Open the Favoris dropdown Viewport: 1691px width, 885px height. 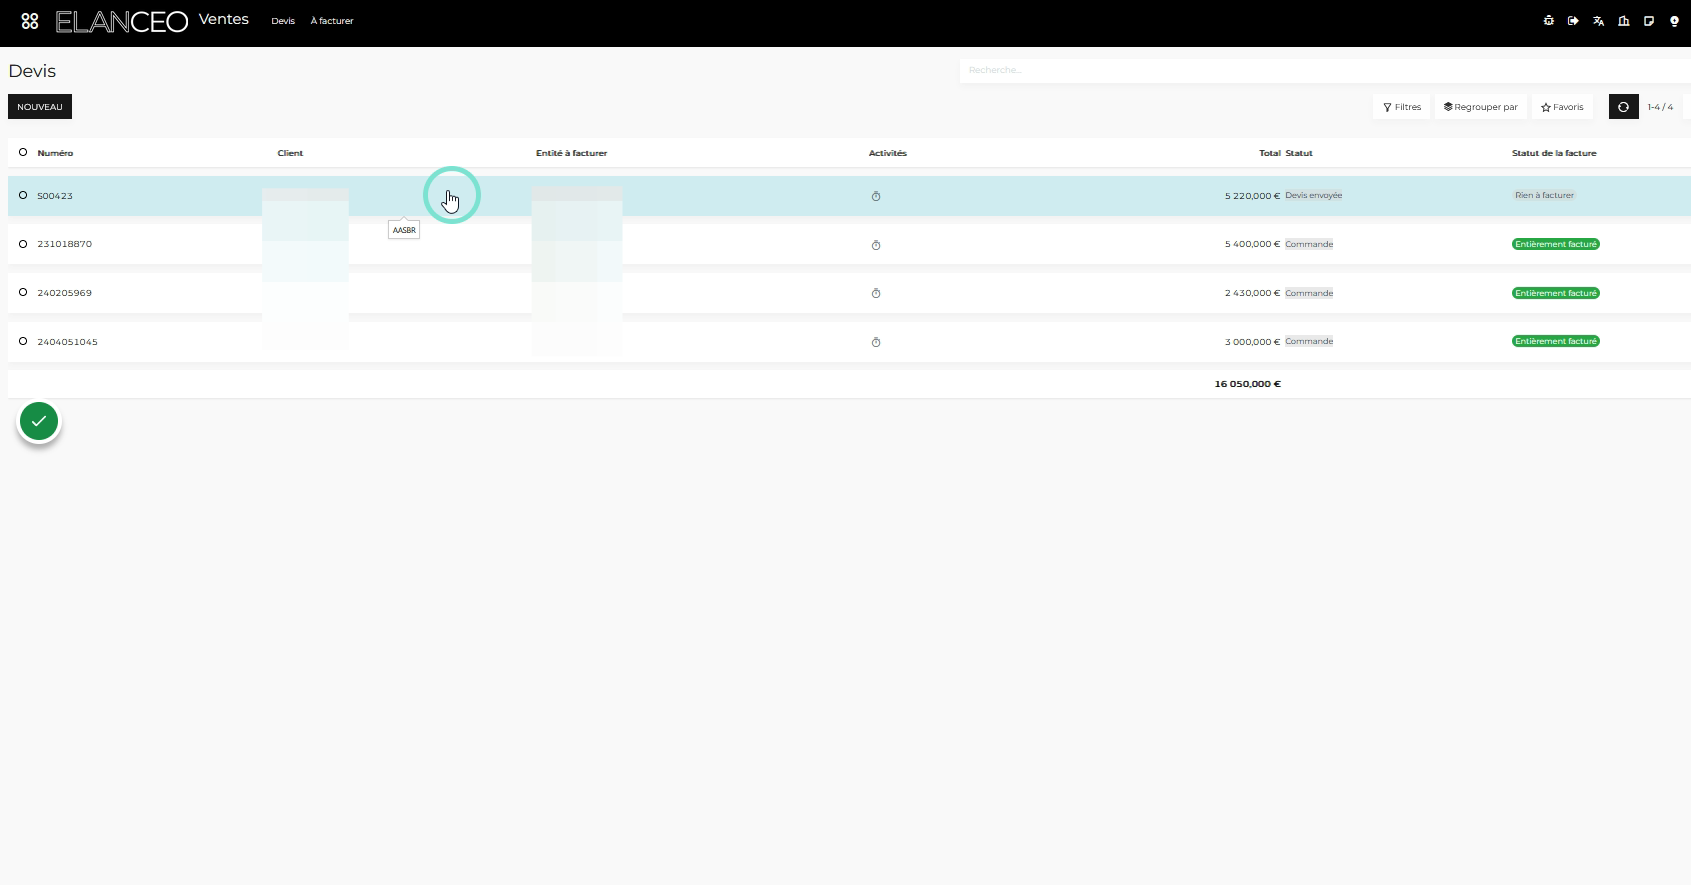1562,107
